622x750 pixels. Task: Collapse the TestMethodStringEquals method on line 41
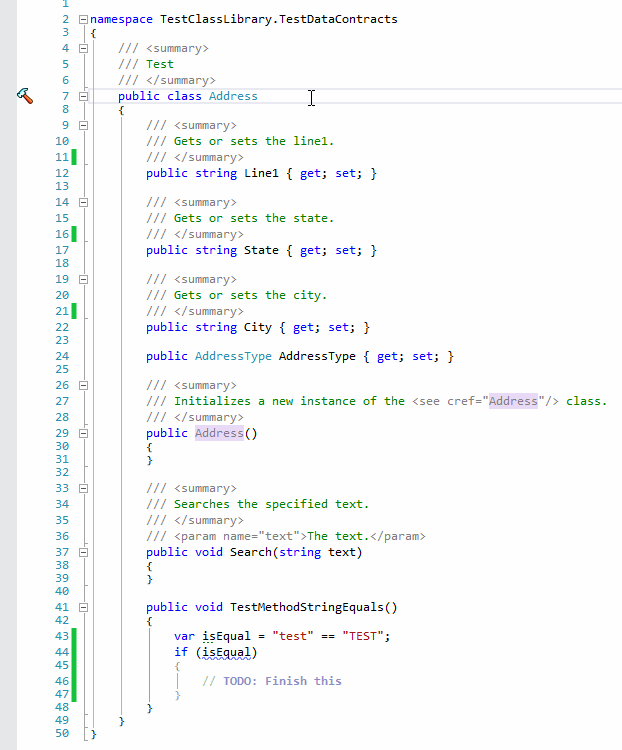pyautogui.click(x=83, y=607)
